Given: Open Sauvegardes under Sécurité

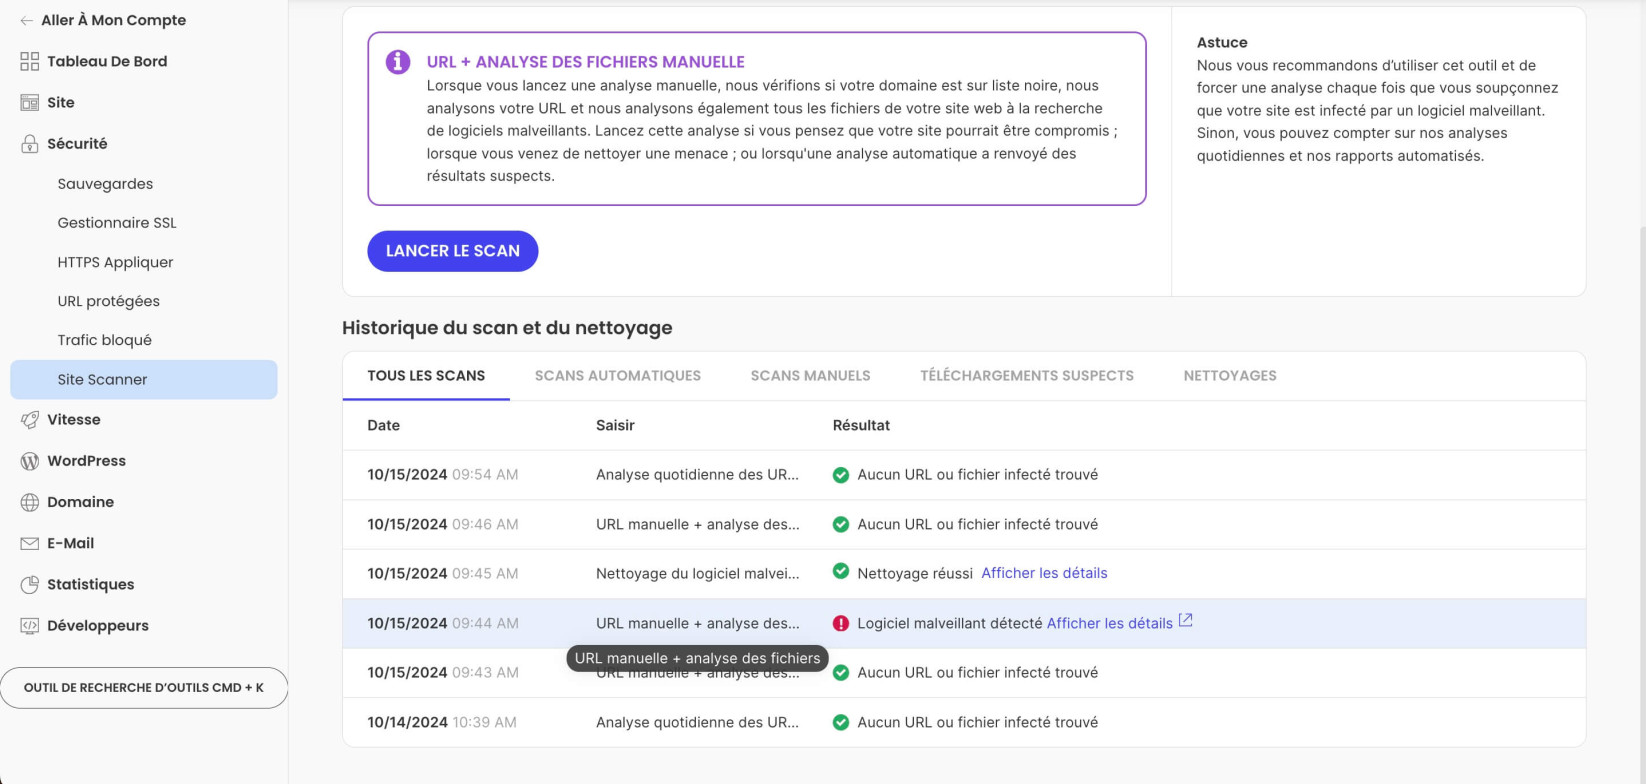Looking at the screenshot, I should [105, 184].
